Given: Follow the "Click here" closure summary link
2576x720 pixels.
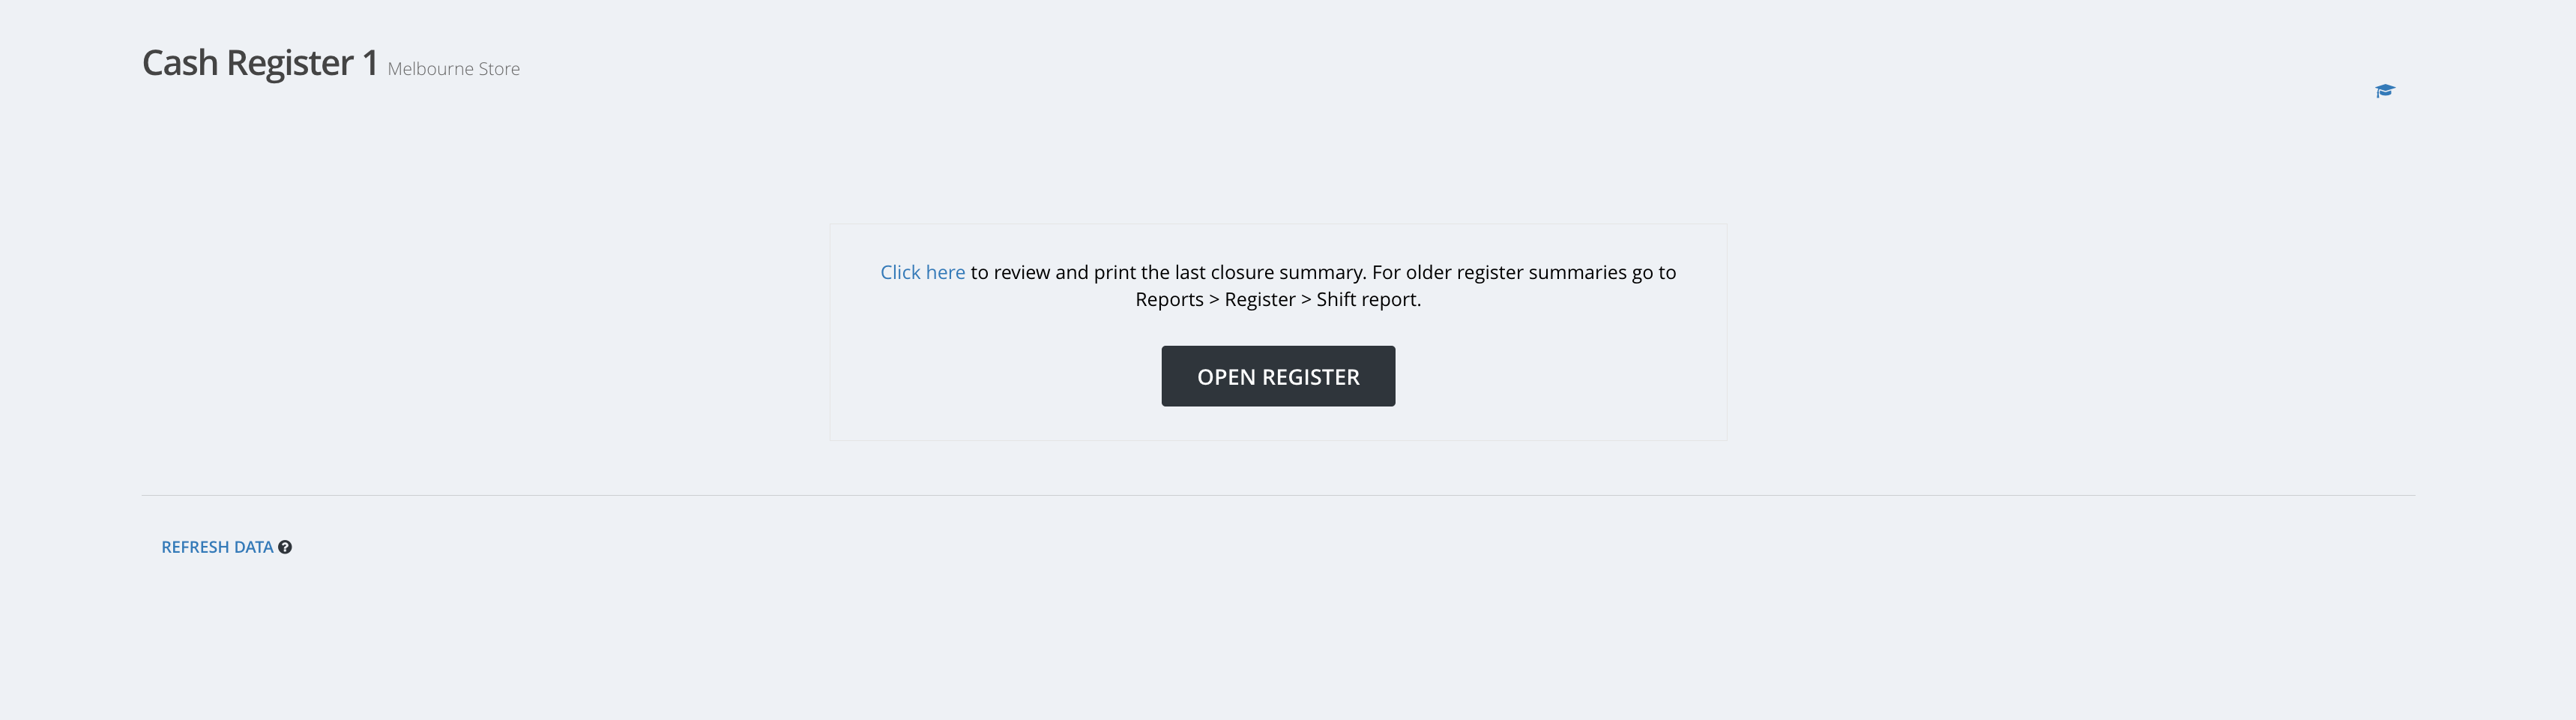Looking at the screenshot, I should (922, 272).
